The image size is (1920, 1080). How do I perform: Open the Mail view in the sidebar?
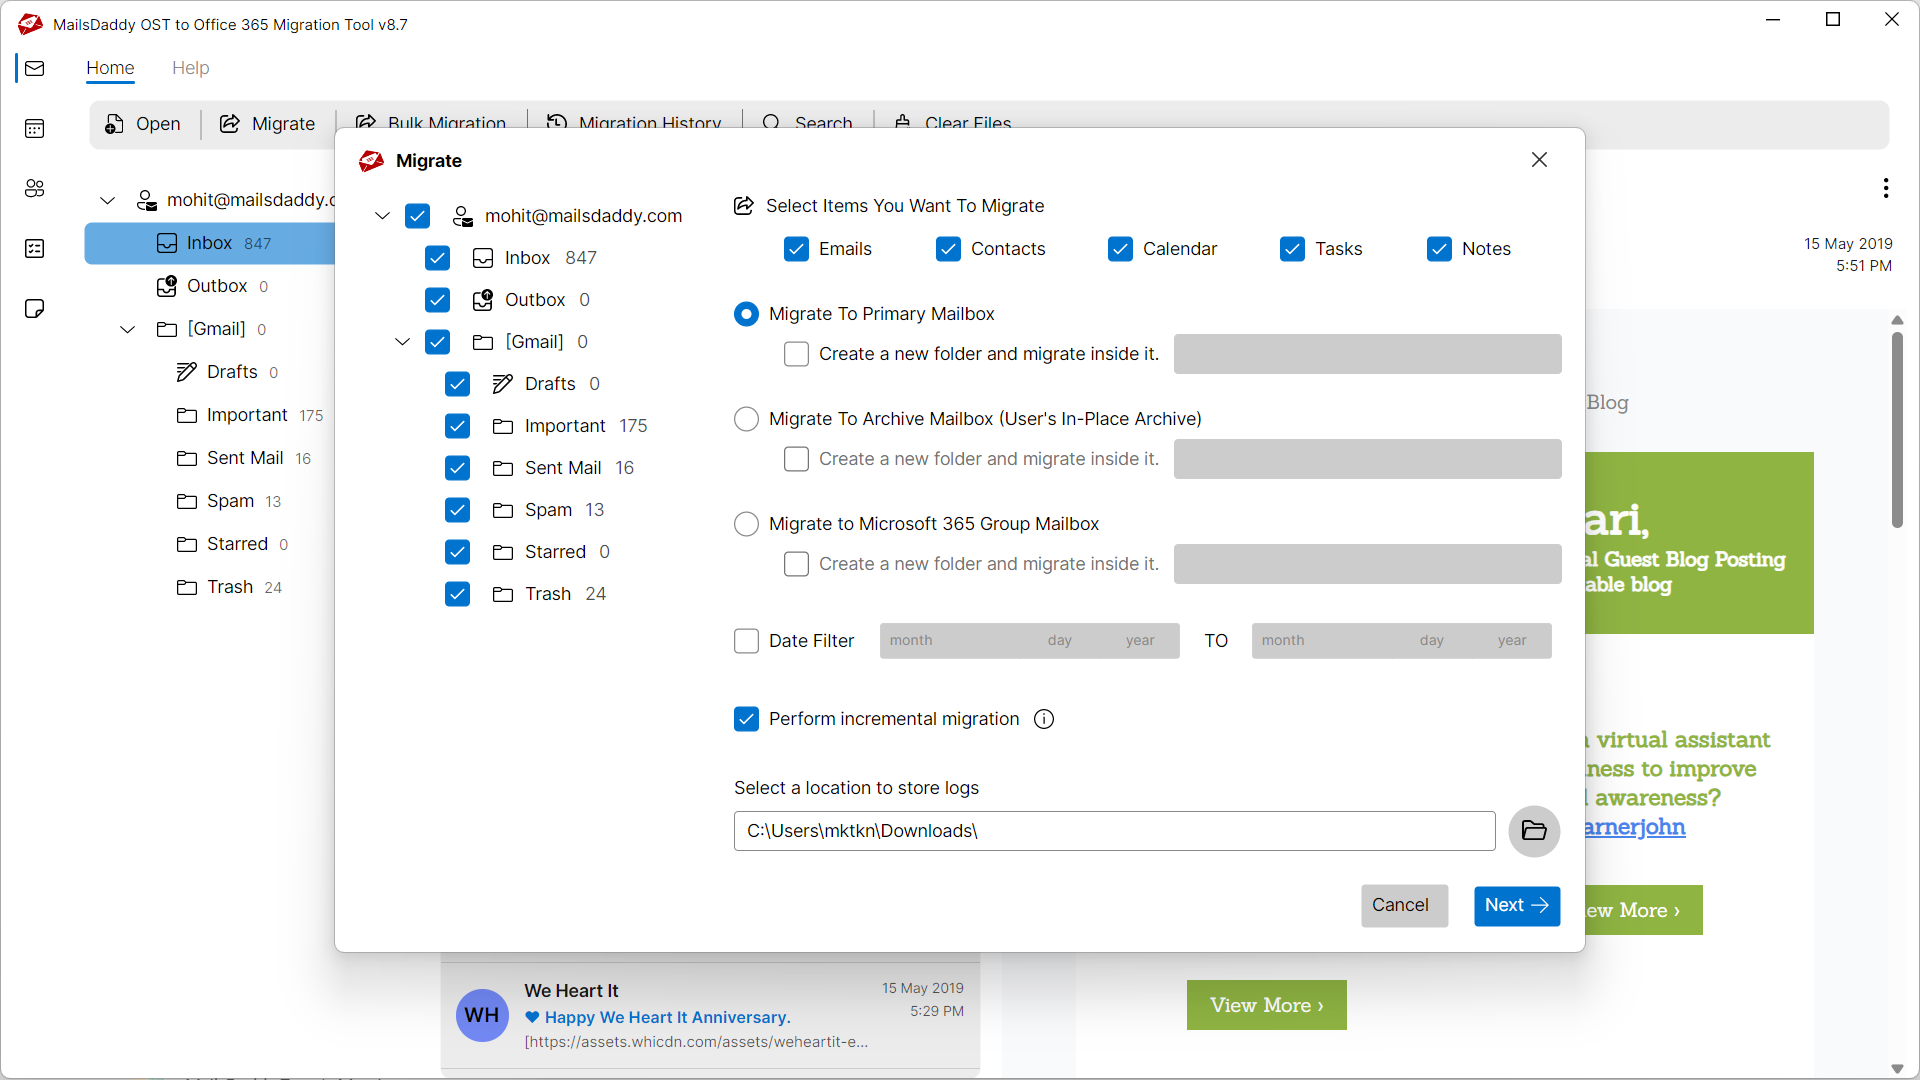click(35, 68)
